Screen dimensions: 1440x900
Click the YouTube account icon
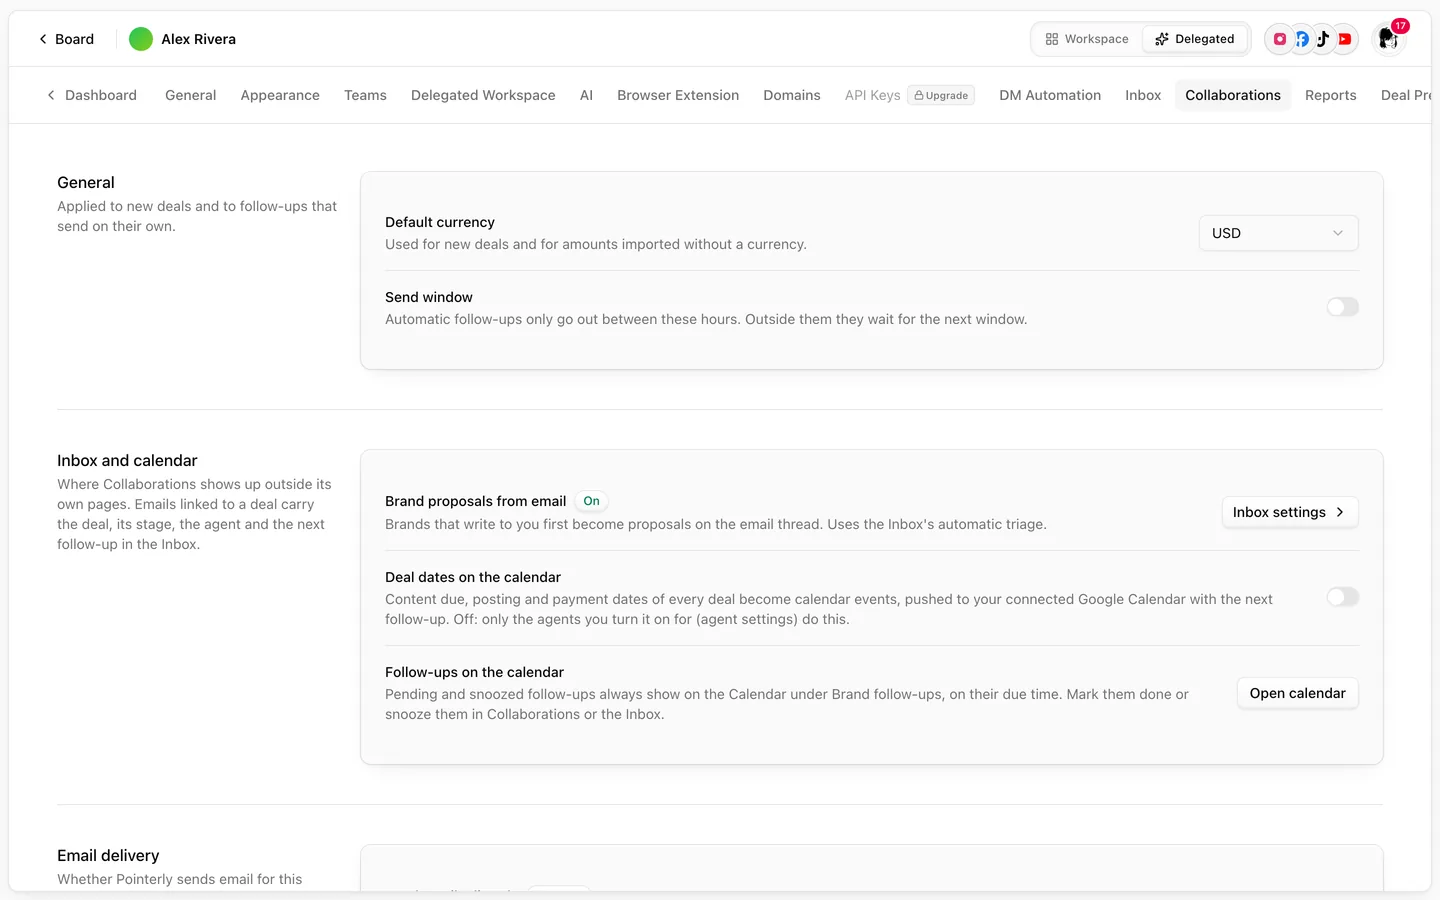tap(1345, 39)
